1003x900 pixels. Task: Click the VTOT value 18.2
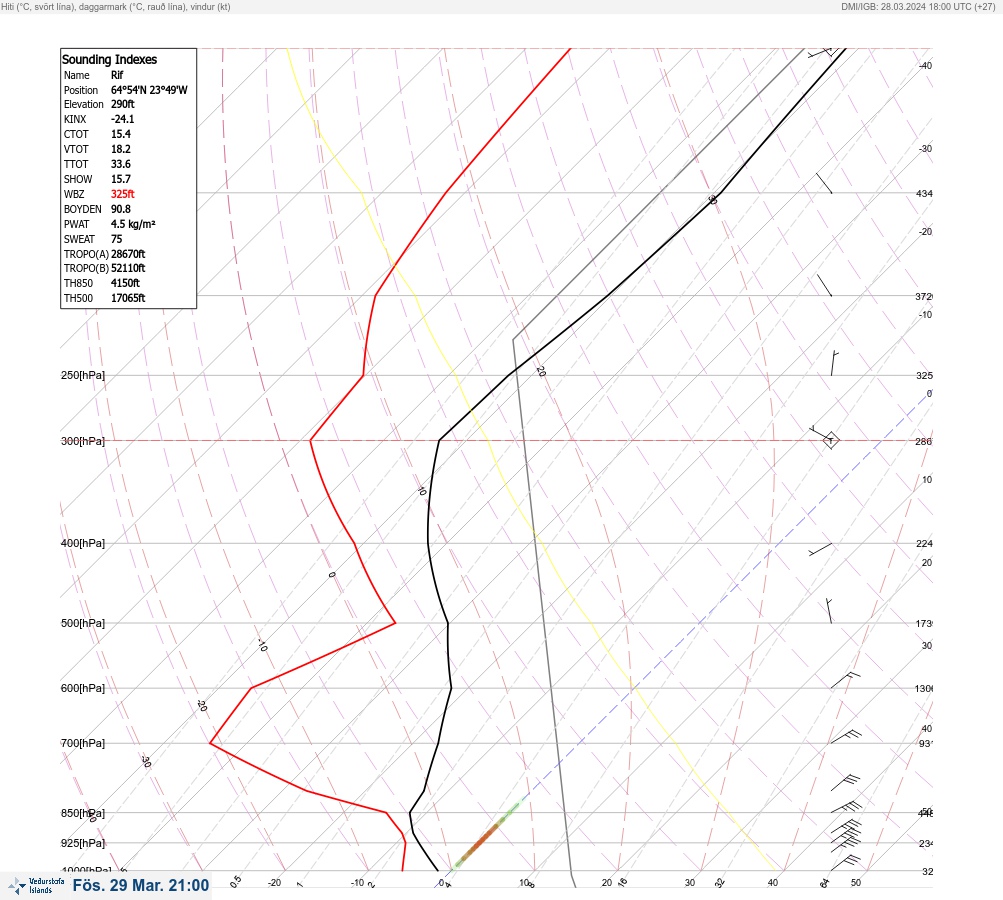click(121, 149)
